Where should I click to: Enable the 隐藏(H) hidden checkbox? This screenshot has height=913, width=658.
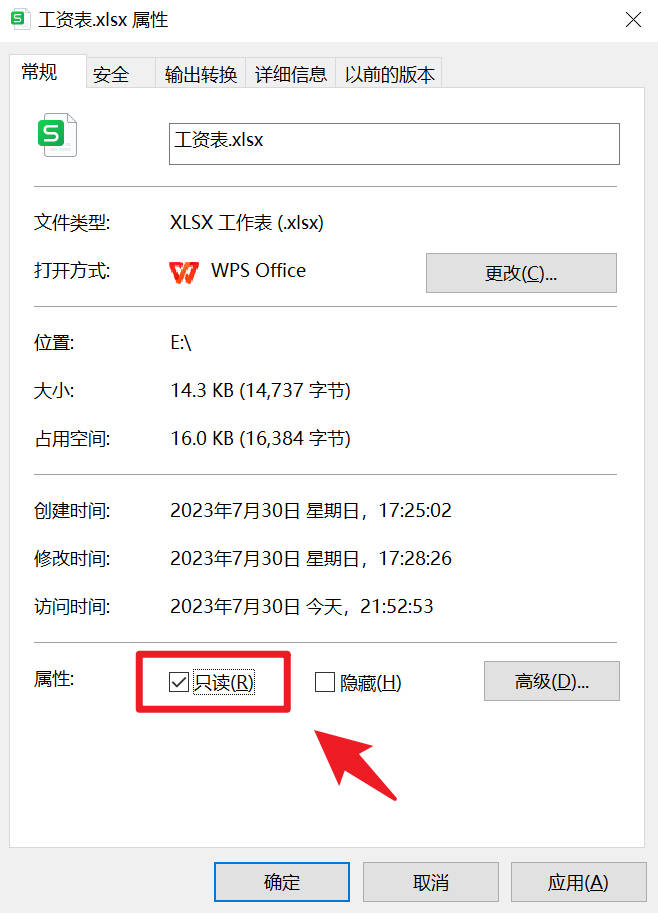(324, 682)
